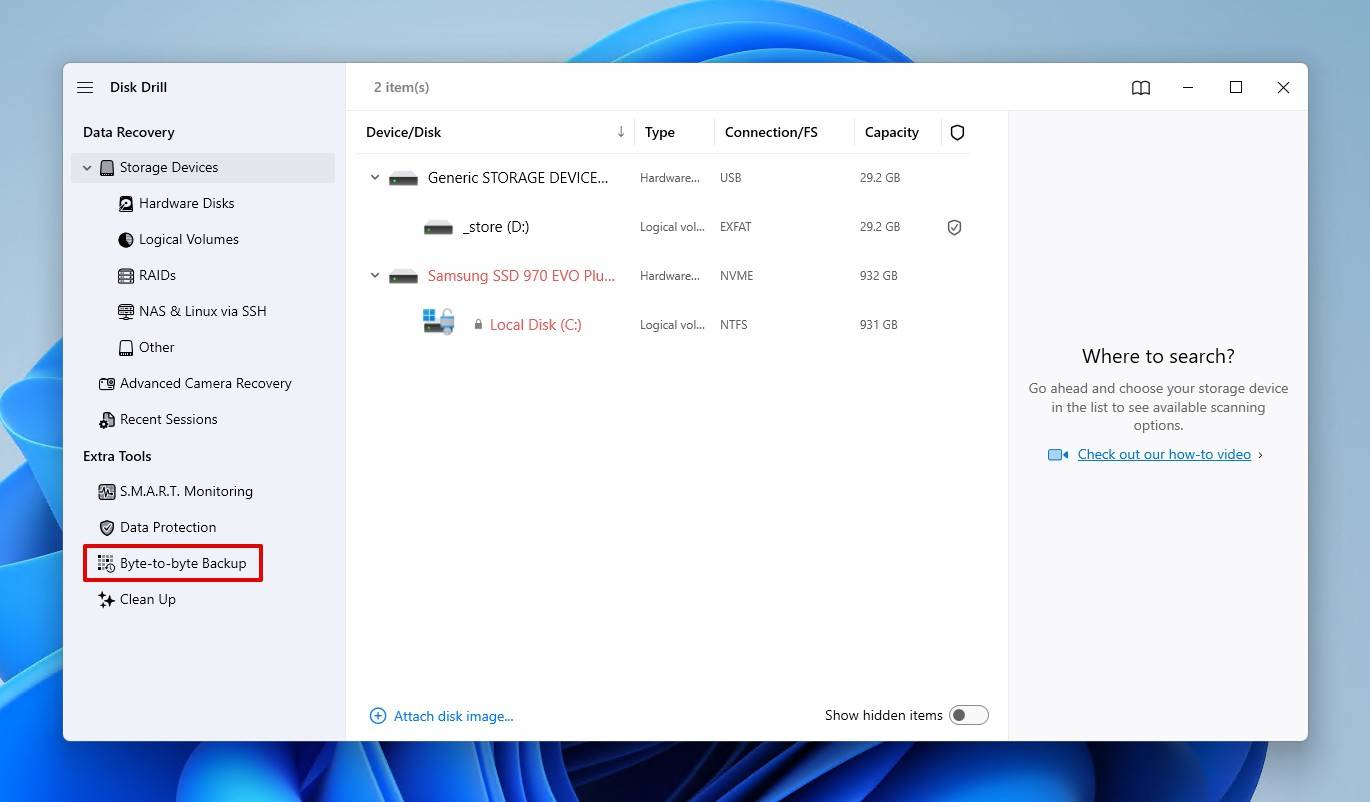Select Other in Storage Devices
The image size is (1370, 802).
(157, 348)
